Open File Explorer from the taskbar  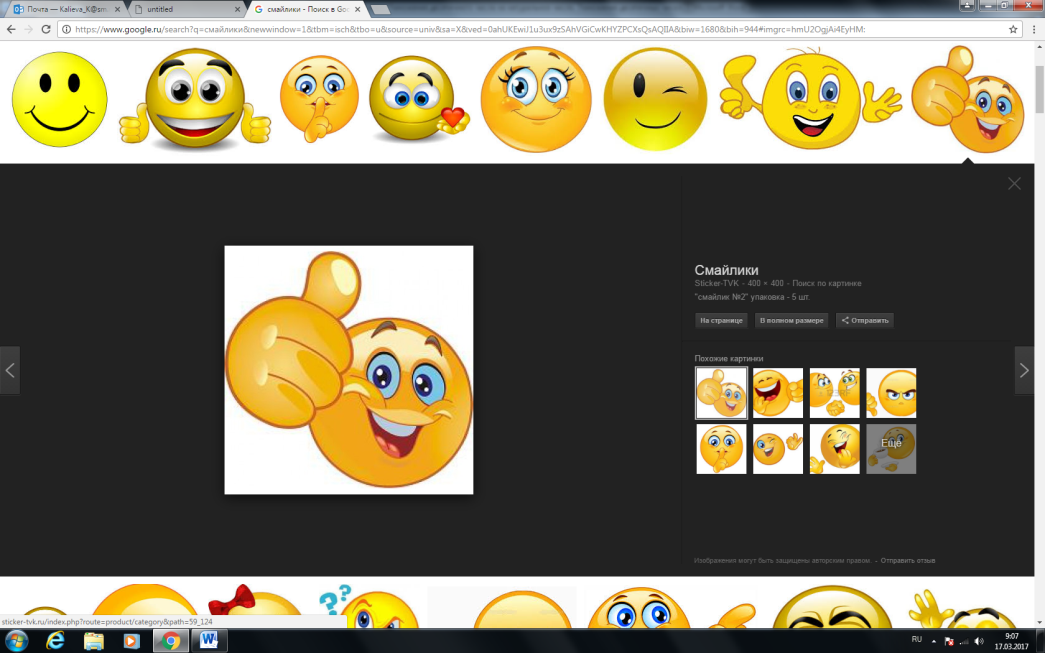tap(94, 641)
